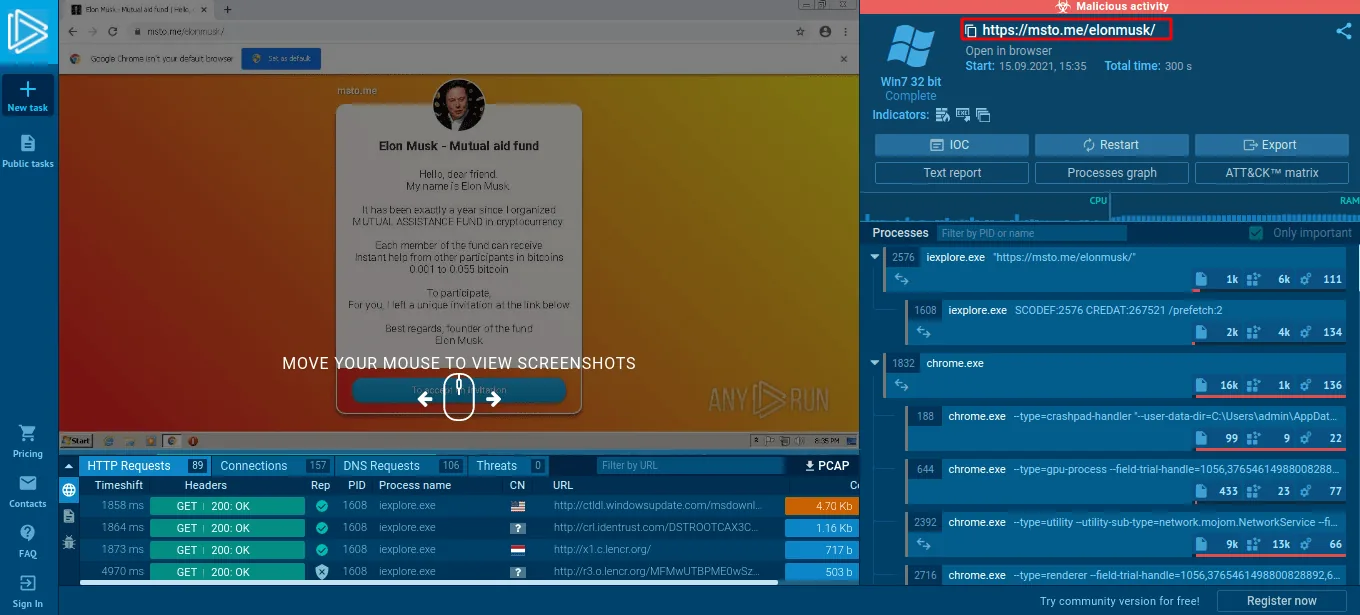Collapse iexplore.exe 2576 process tree
Image resolution: width=1360 pixels, height=615 pixels.
(x=876, y=257)
